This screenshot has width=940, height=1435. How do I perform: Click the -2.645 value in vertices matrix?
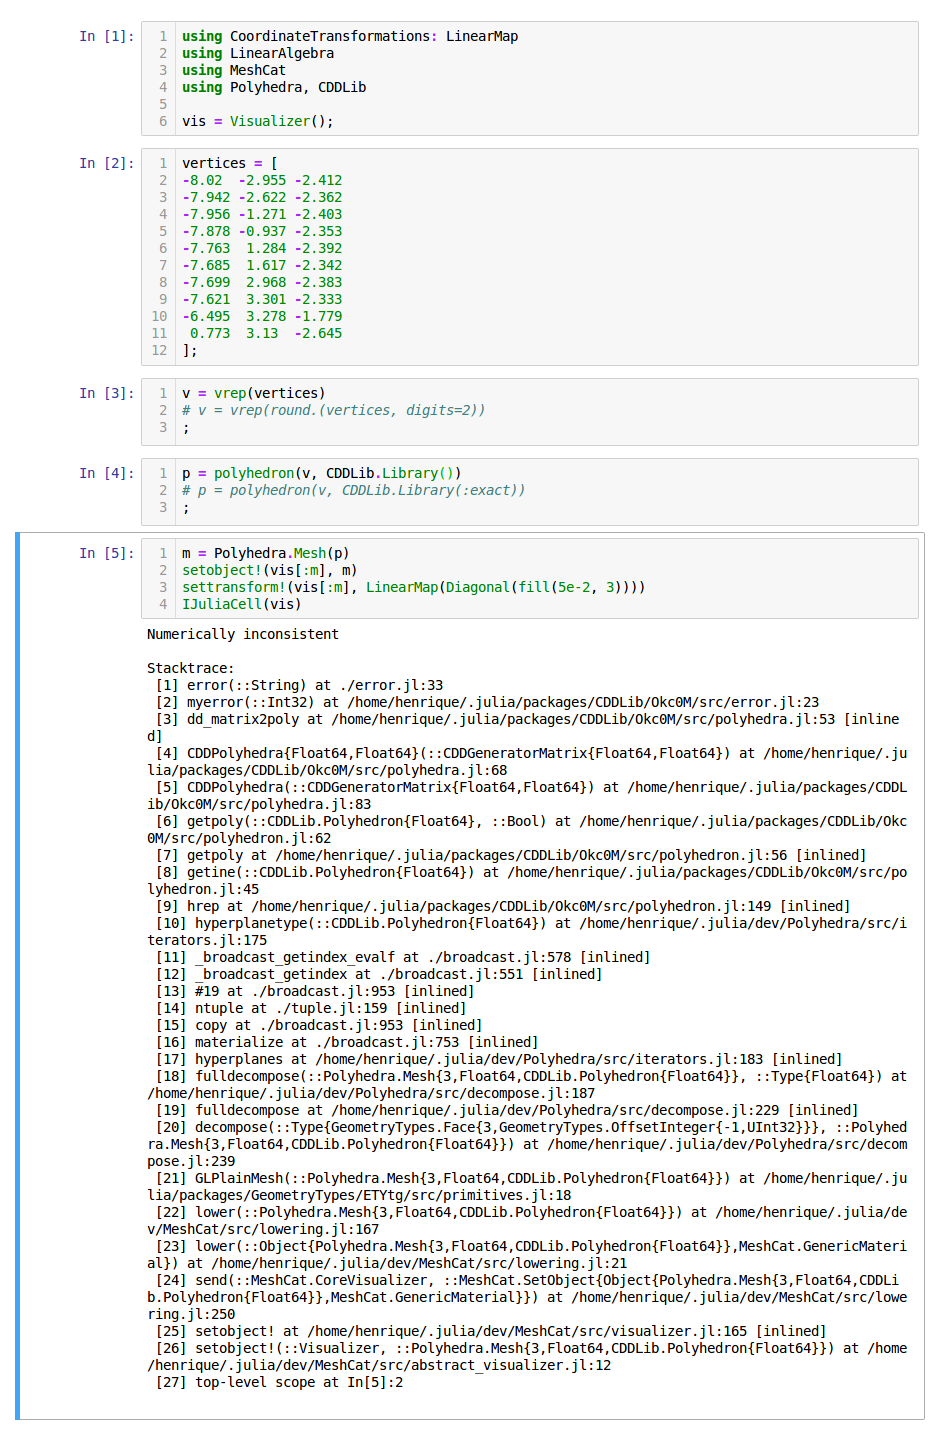(x=319, y=333)
